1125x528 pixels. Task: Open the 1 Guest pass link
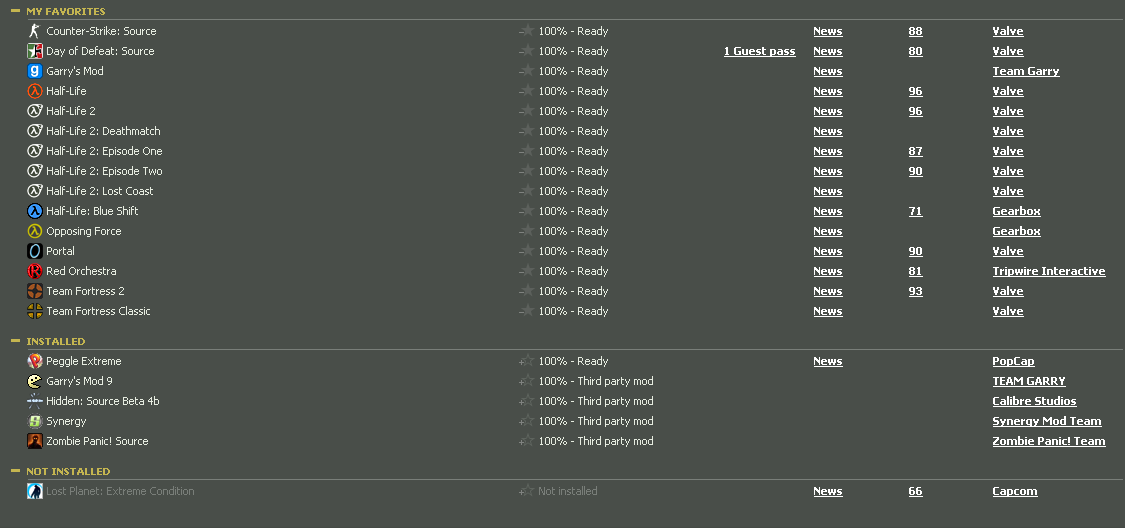point(759,51)
